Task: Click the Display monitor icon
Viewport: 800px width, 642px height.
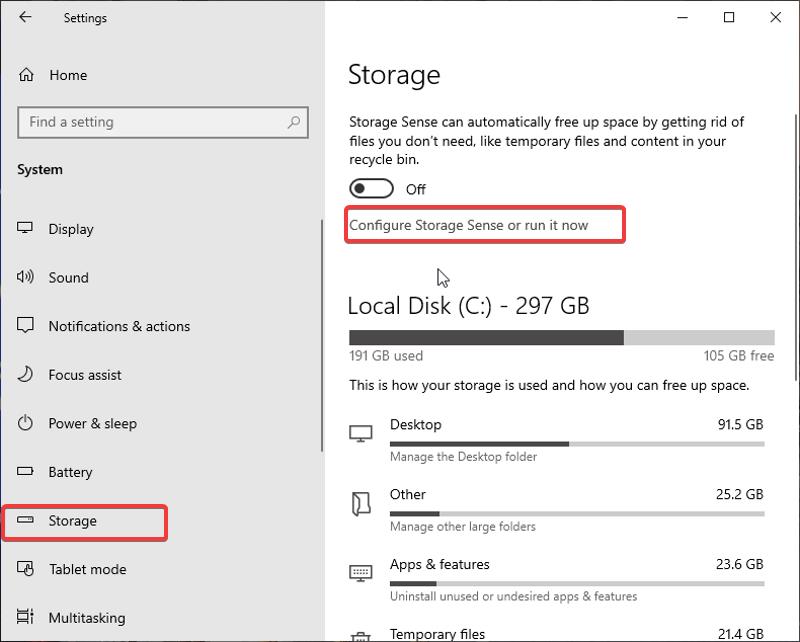Action: 27,229
